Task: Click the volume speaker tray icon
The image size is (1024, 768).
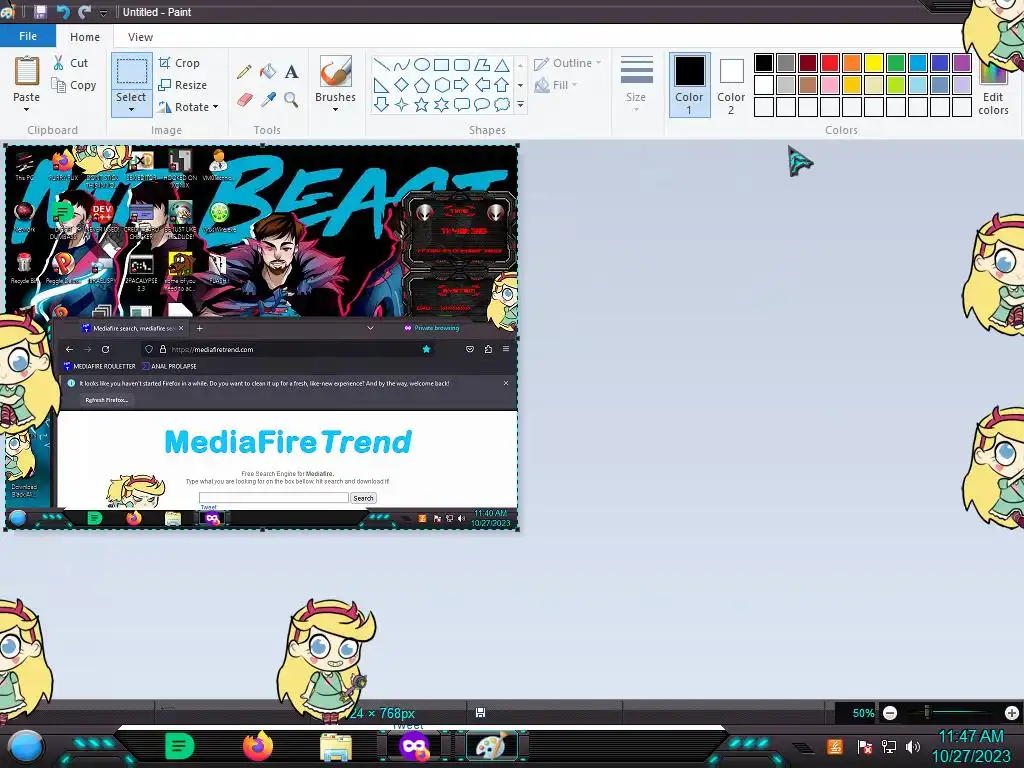Action: click(x=913, y=746)
